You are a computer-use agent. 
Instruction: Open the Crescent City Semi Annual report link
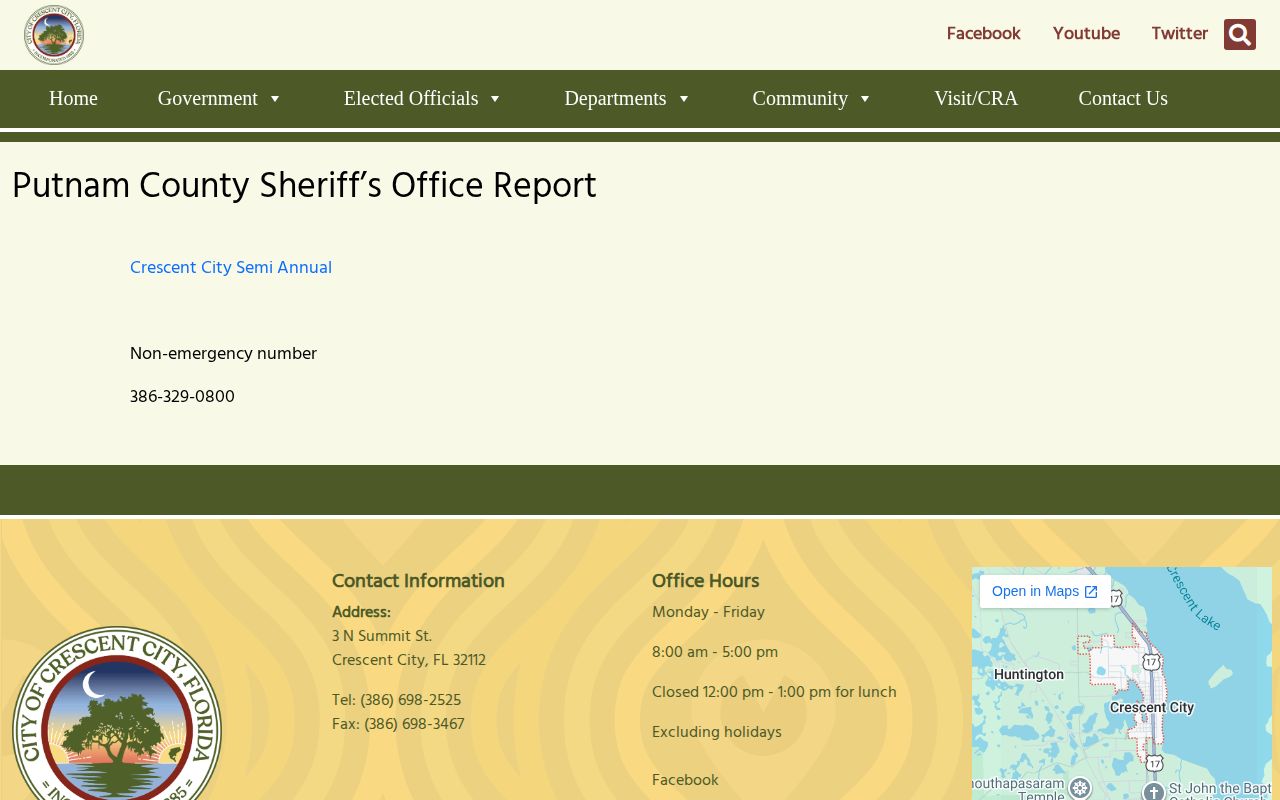231,268
